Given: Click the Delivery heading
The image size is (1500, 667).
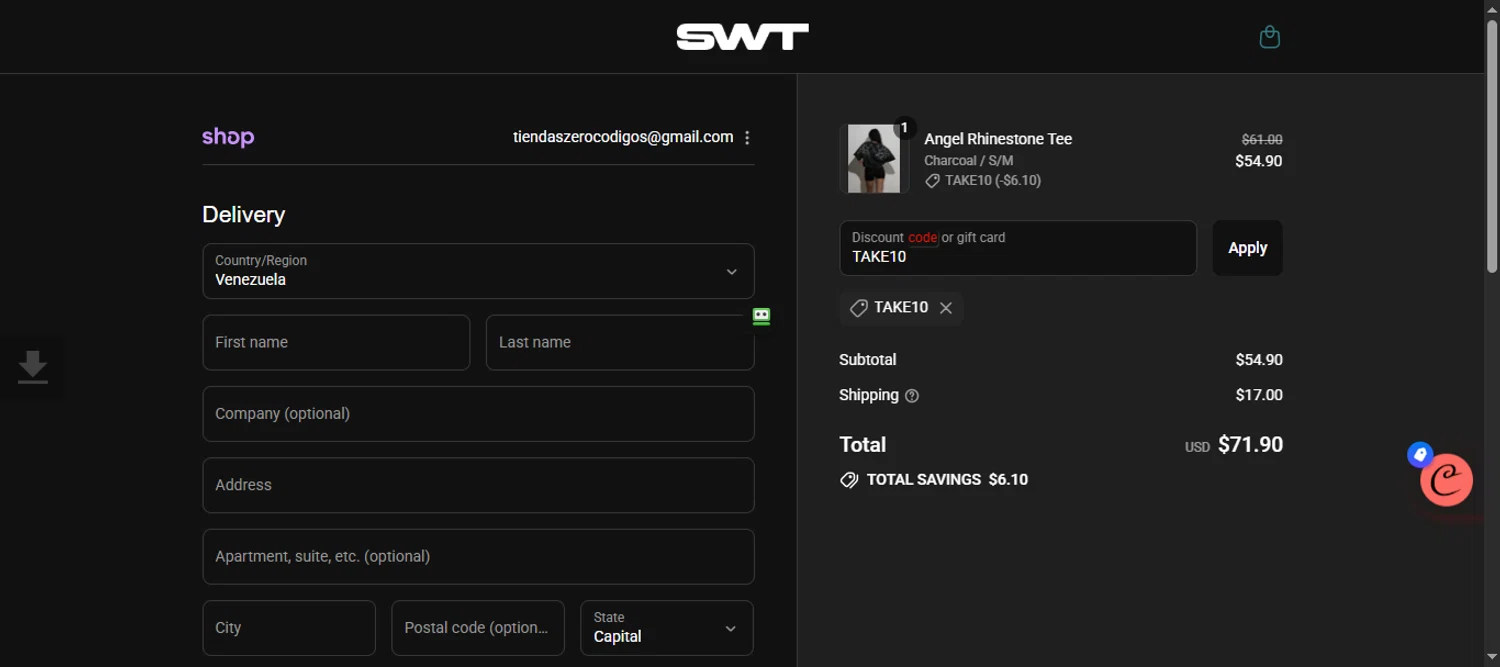Looking at the screenshot, I should [x=243, y=215].
